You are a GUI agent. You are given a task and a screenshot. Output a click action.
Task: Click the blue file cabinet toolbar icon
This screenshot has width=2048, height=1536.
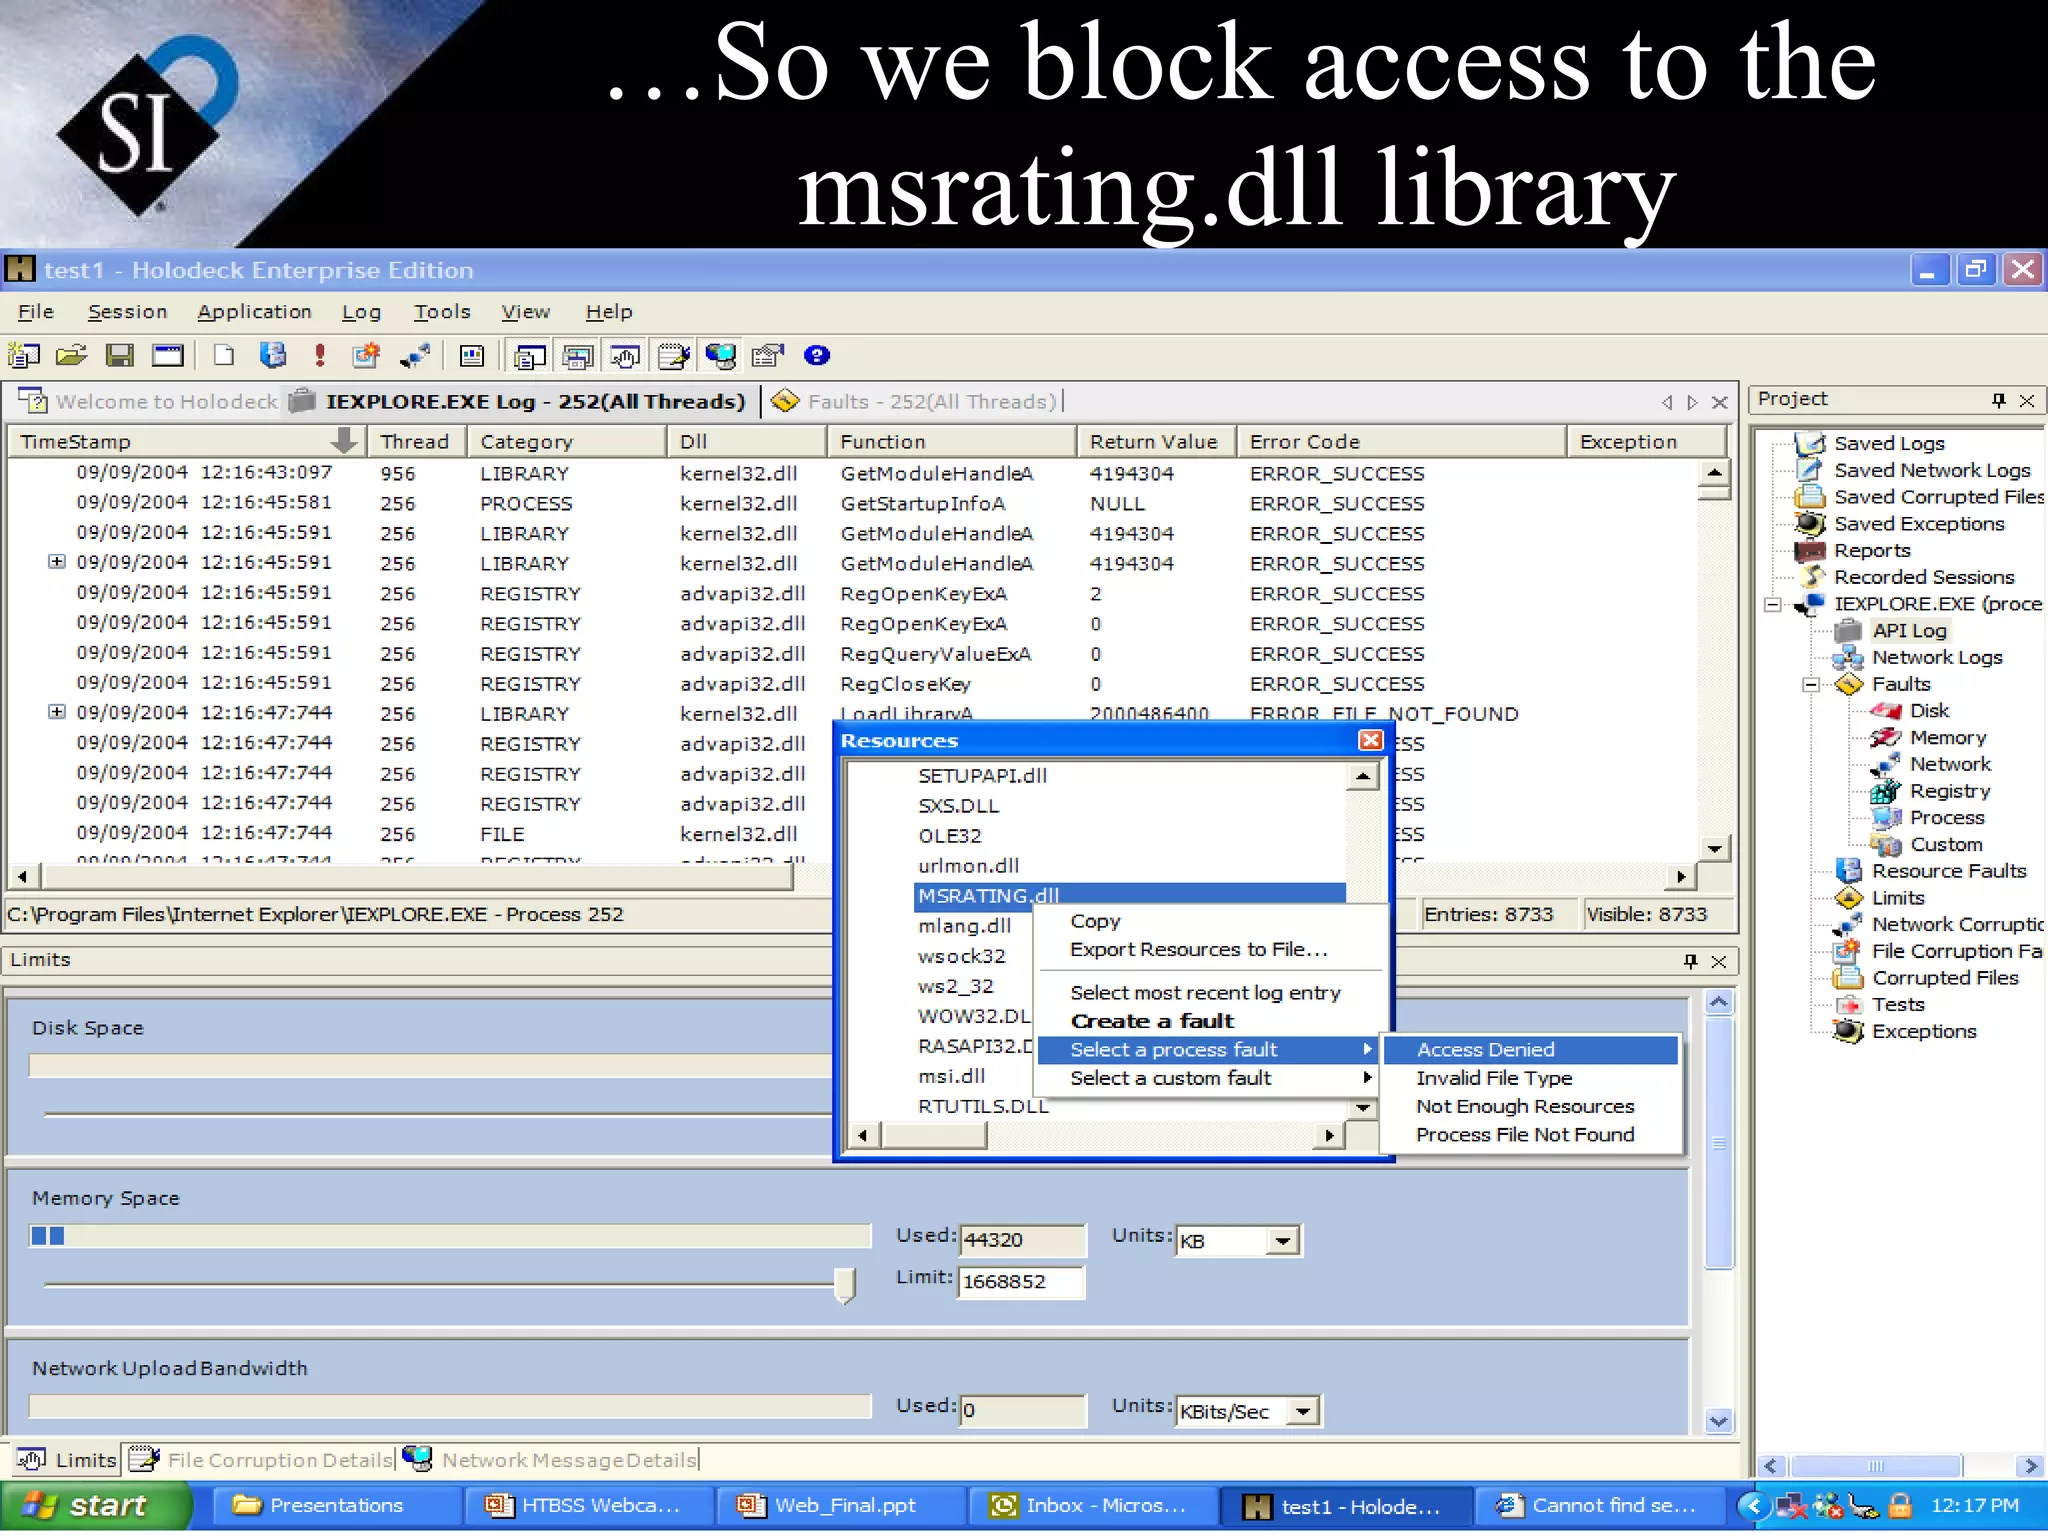pyautogui.click(x=272, y=355)
